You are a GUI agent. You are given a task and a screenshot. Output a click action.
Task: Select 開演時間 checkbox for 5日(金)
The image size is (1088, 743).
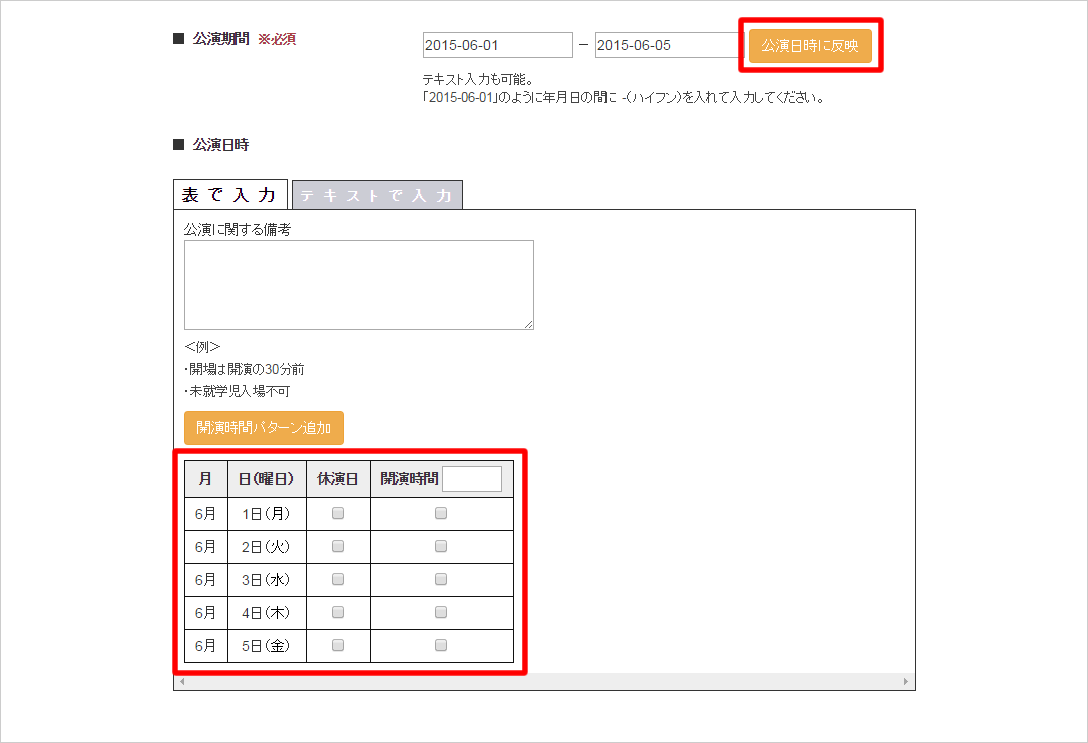point(441,645)
